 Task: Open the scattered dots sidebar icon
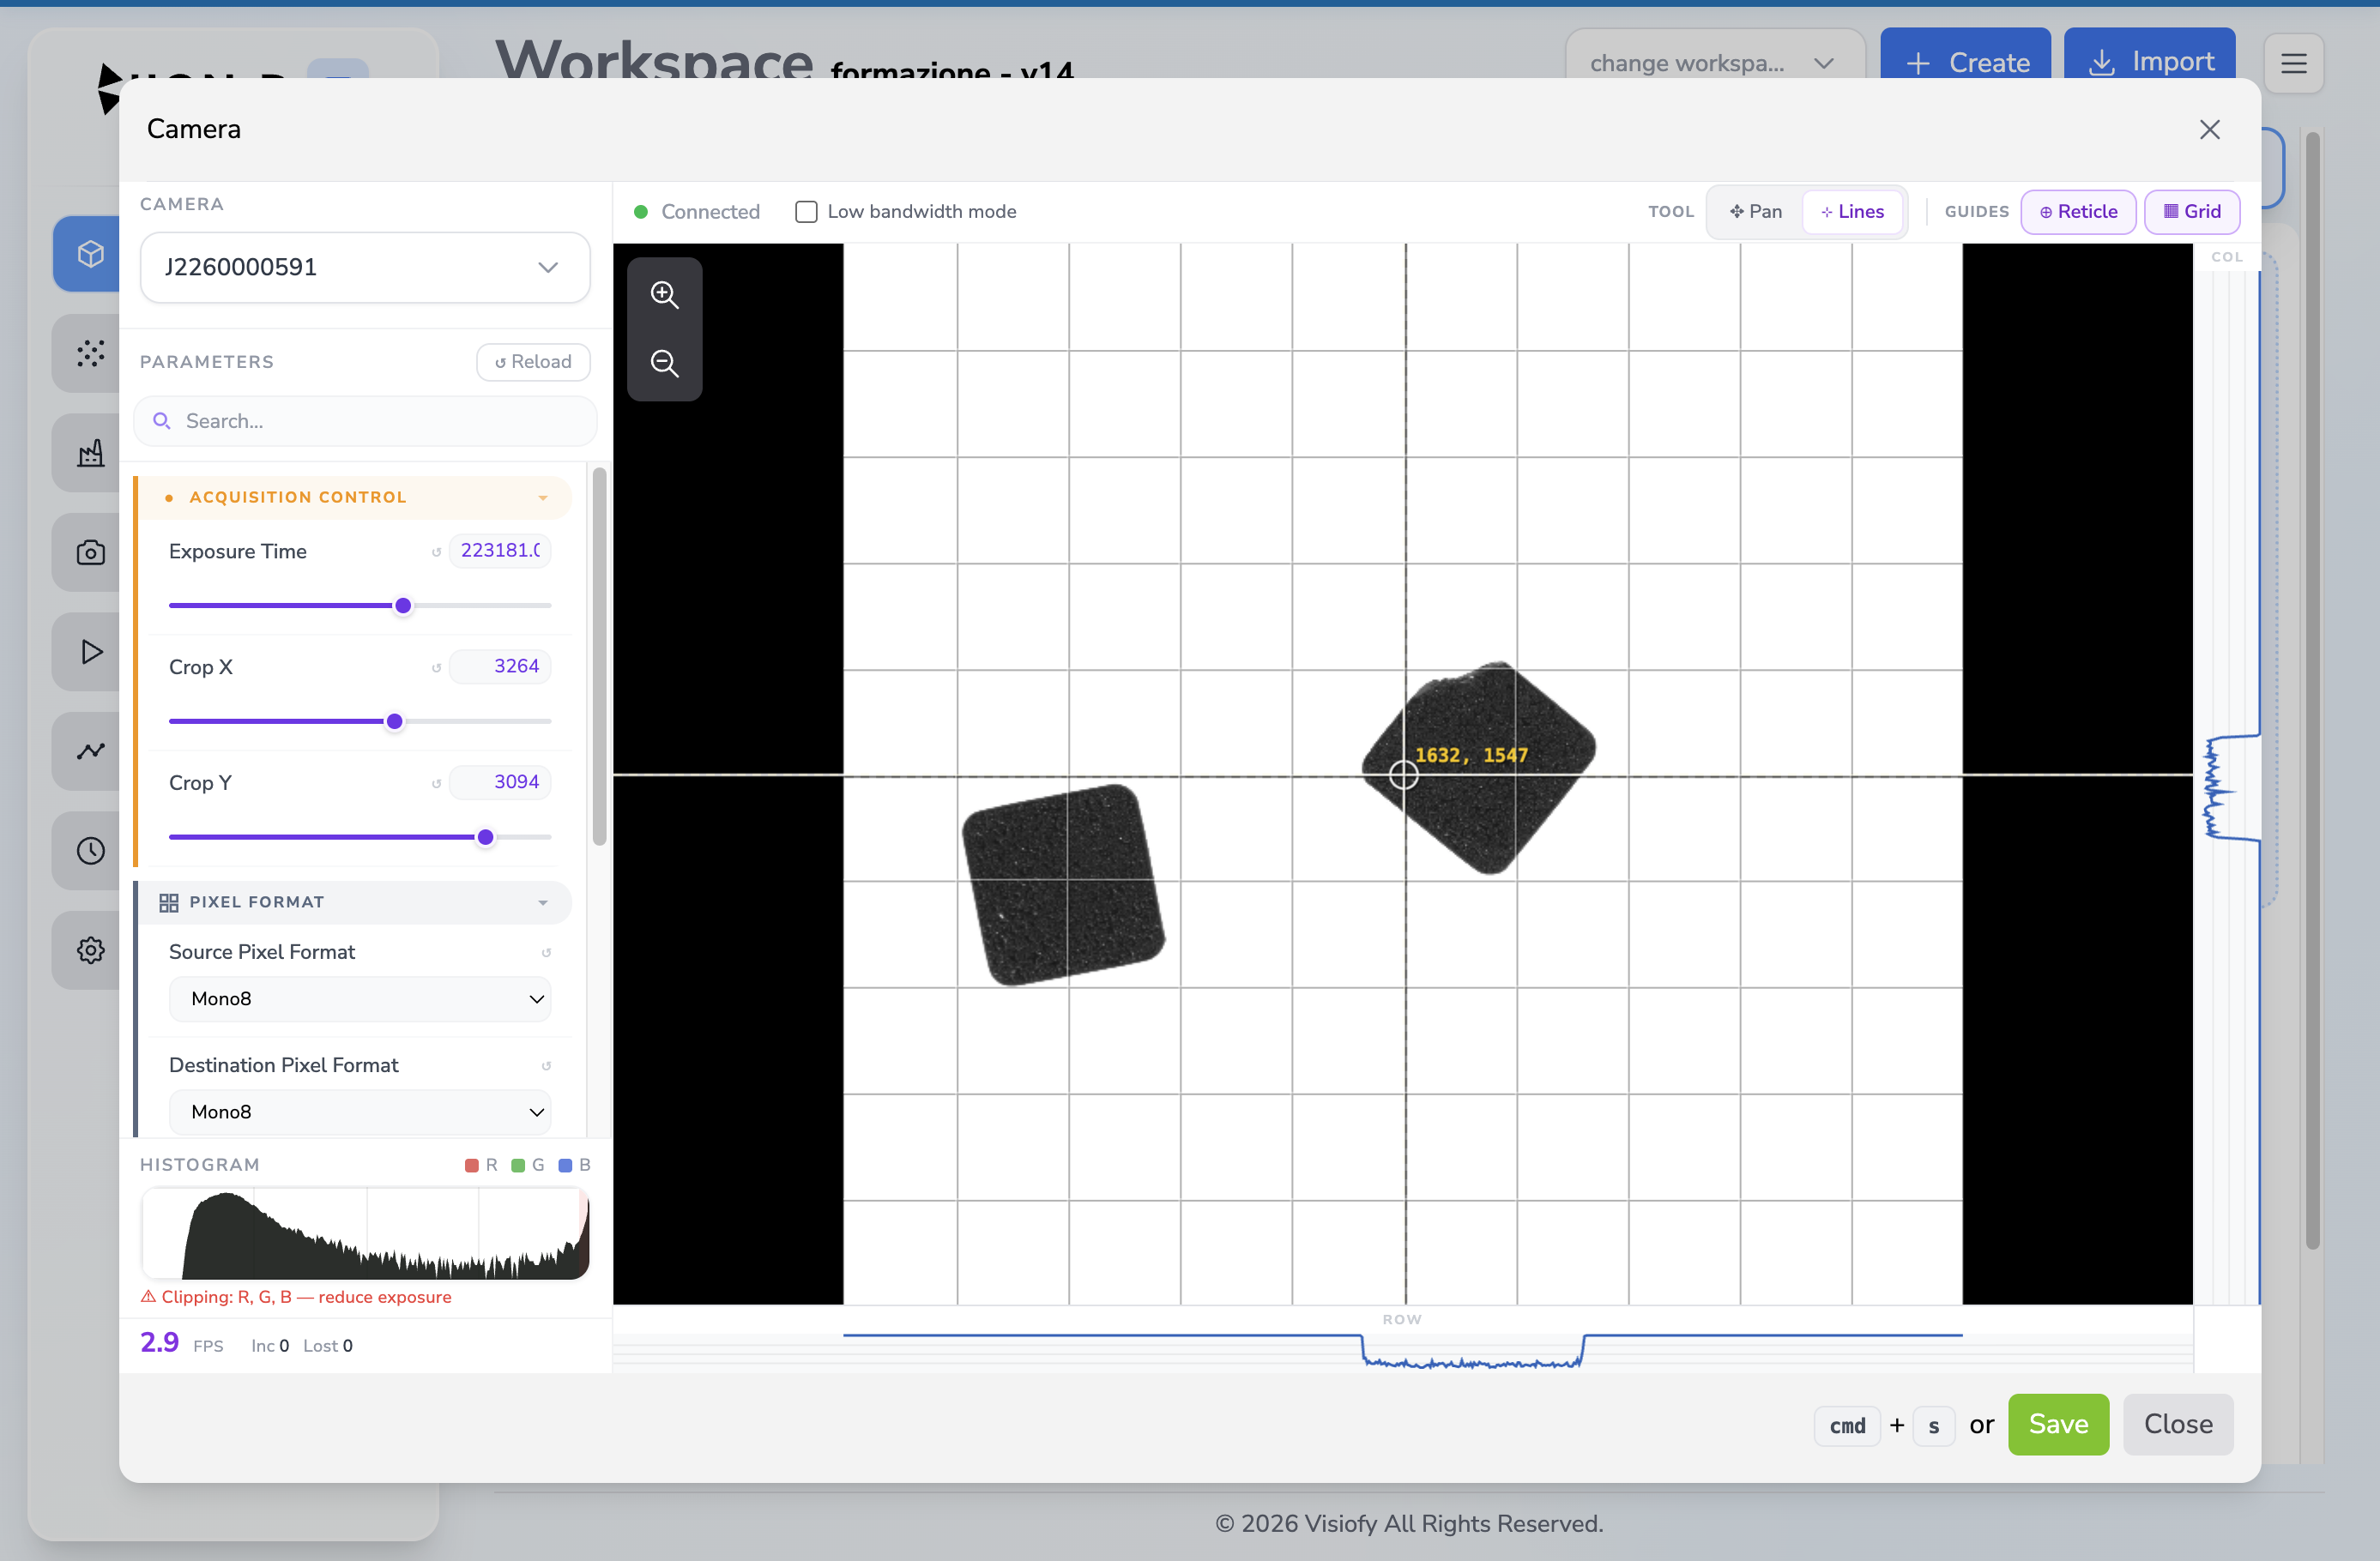point(90,353)
